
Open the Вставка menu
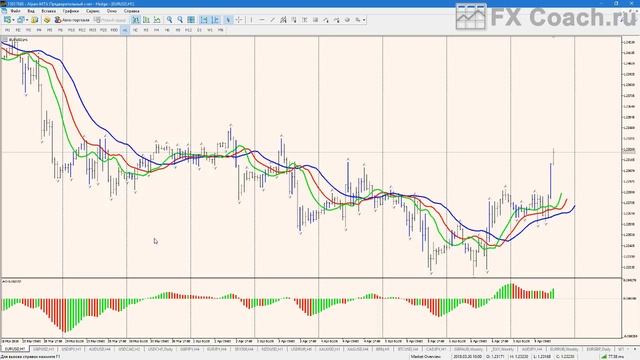[49, 11]
